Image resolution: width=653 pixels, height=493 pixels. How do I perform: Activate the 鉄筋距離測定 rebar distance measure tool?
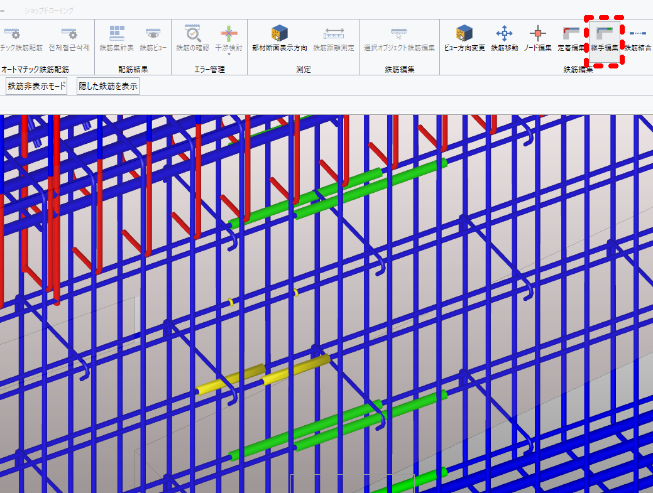(334, 38)
